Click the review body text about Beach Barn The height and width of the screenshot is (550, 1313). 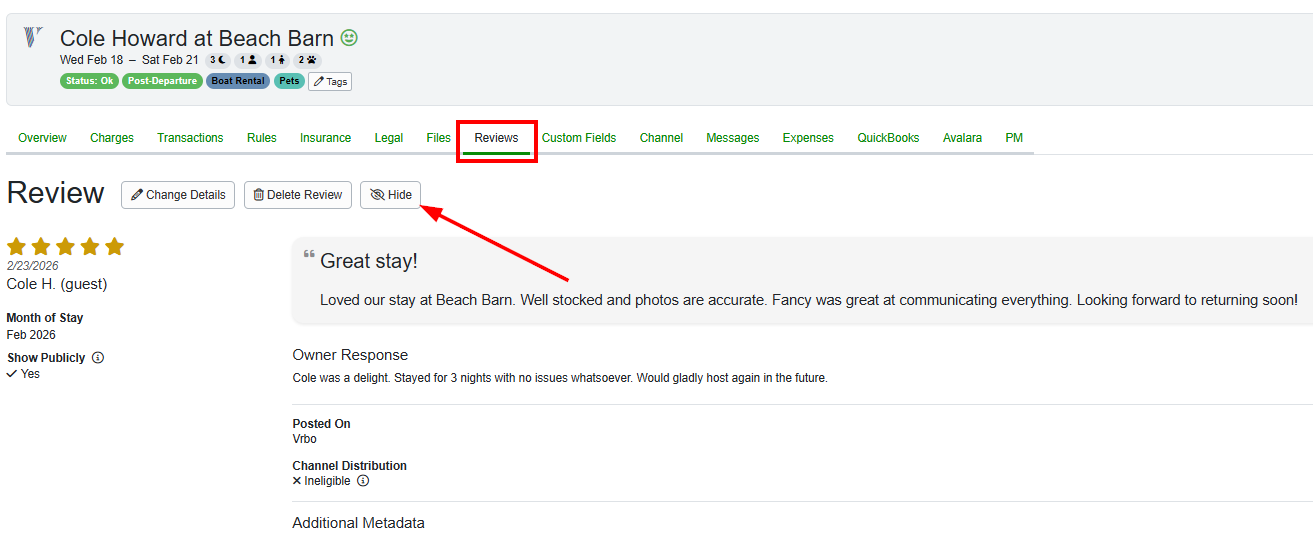(x=809, y=300)
